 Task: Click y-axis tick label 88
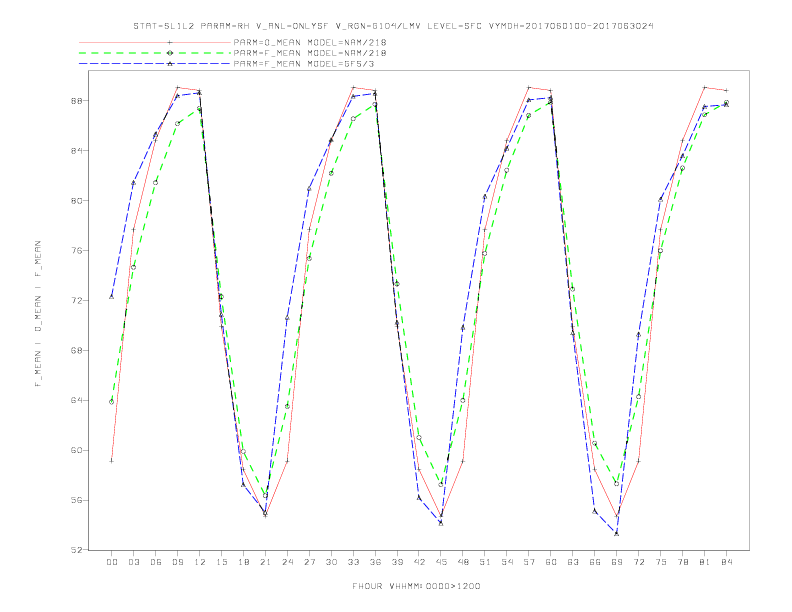pos(76,100)
